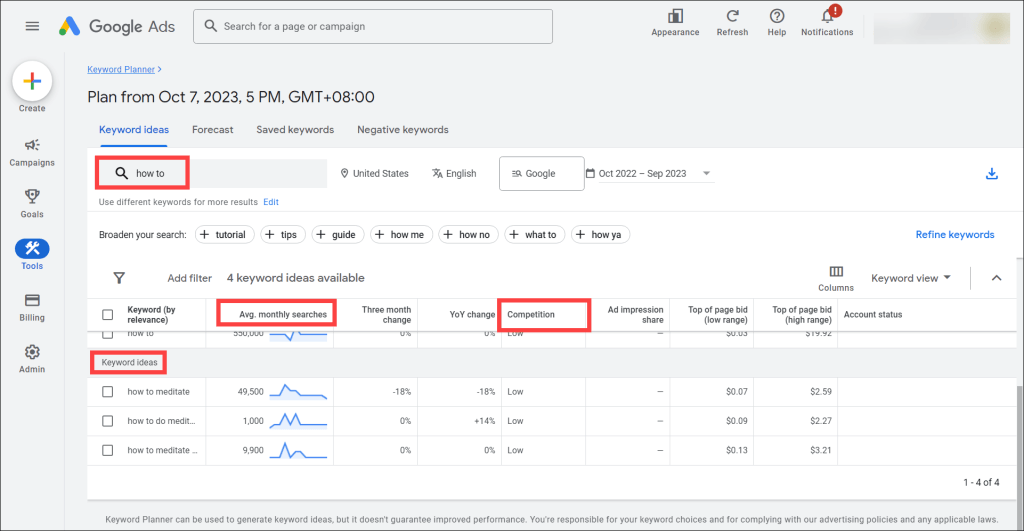Sort by Avg. monthly searches column
The height and width of the screenshot is (531, 1024).
(x=283, y=314)
